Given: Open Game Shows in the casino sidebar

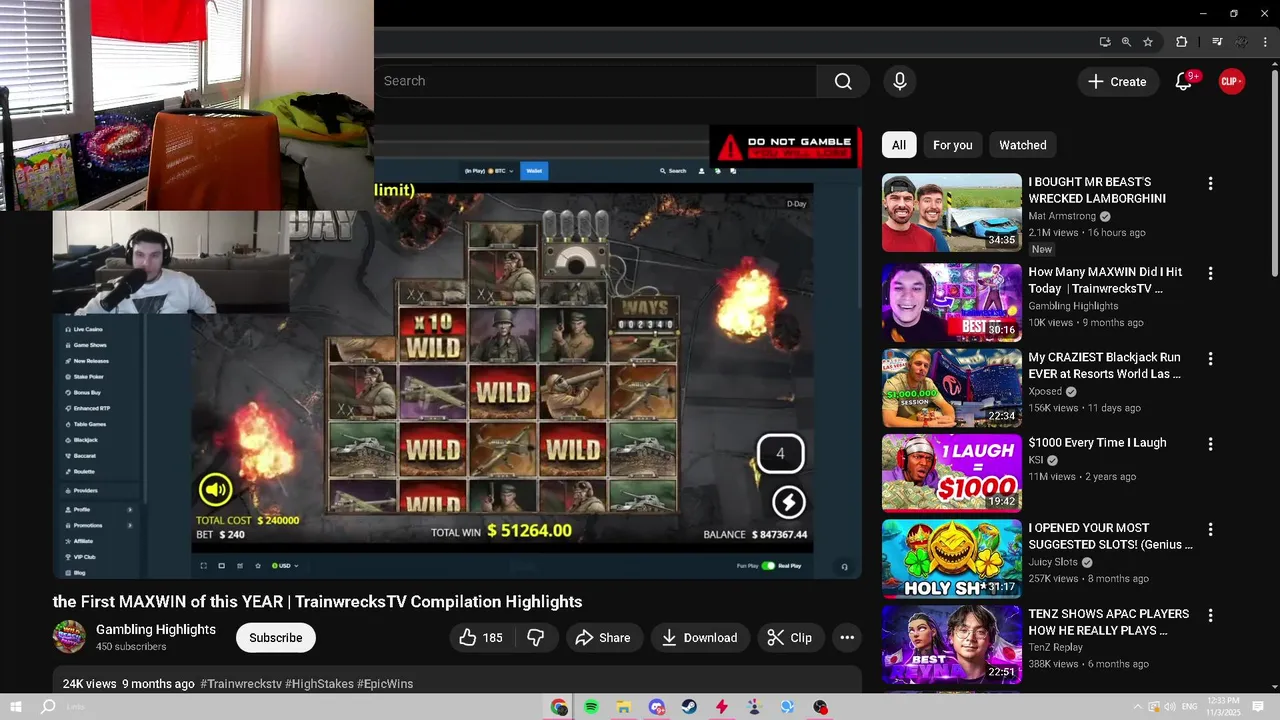Looking at the screenshot, I should [x=88, y=345].
